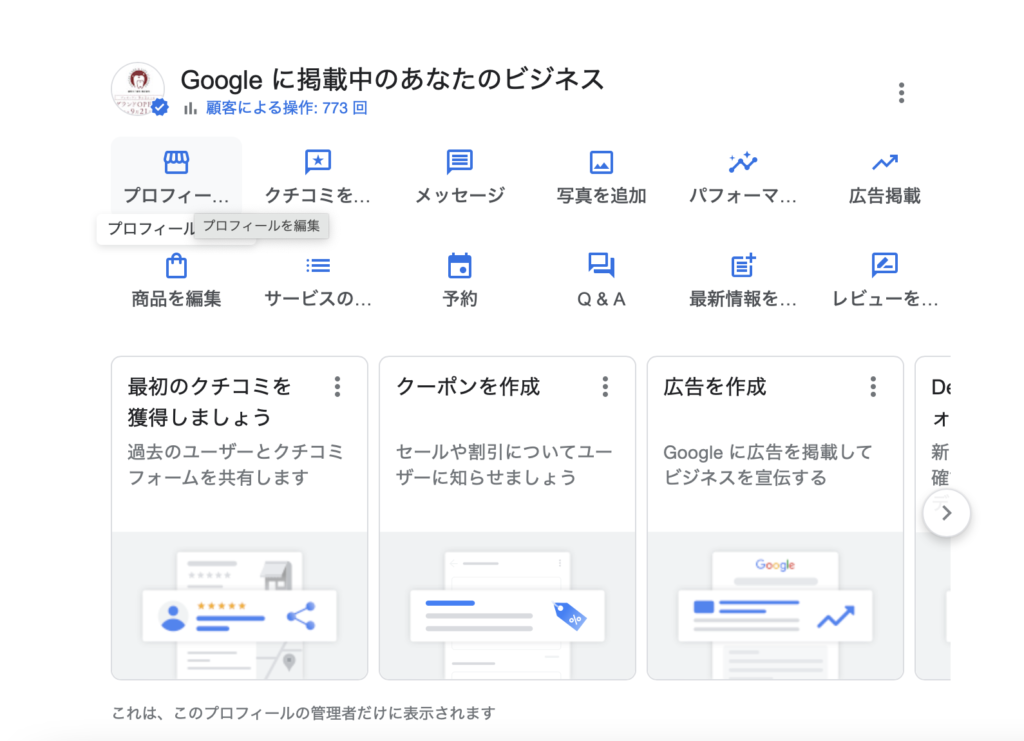Open the reviews star speech-bubble icon
Screen dimensions: 1024x741
(317, 163)
